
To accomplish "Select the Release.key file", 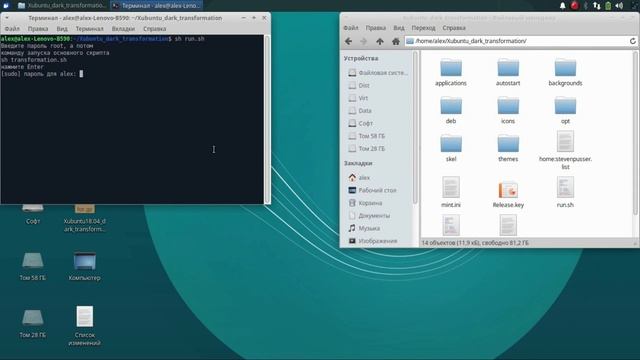I will [x=508, y=195].
